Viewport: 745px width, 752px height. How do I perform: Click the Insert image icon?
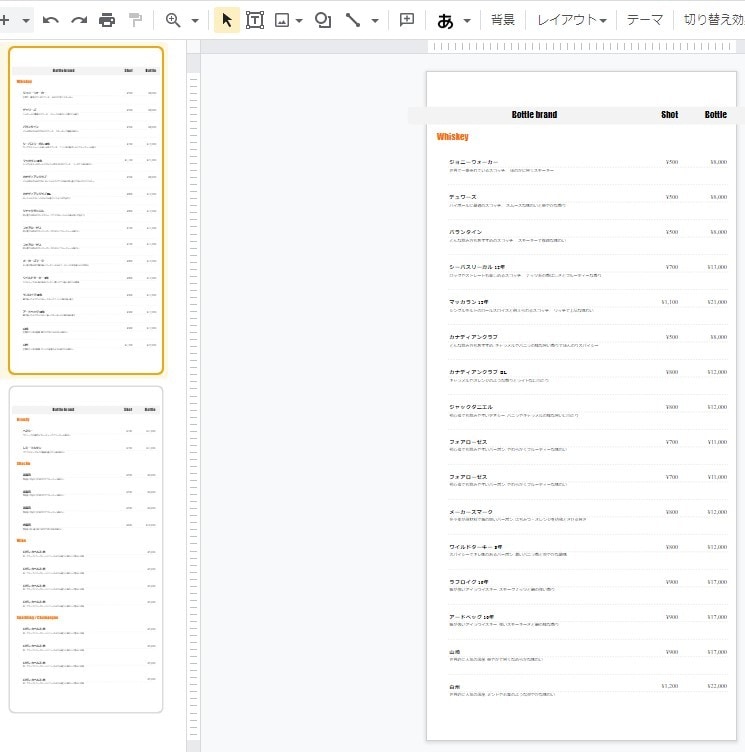click(282, 20)
